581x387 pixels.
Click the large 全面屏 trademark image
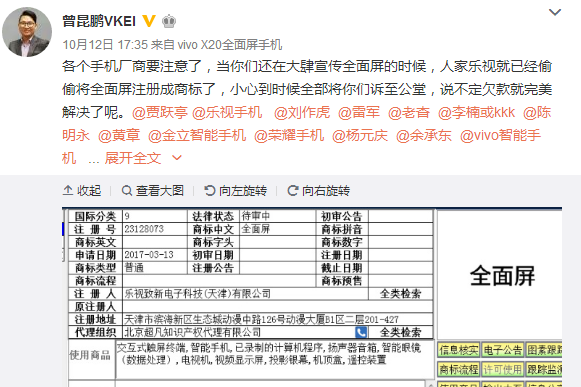(x=502, y=276)
